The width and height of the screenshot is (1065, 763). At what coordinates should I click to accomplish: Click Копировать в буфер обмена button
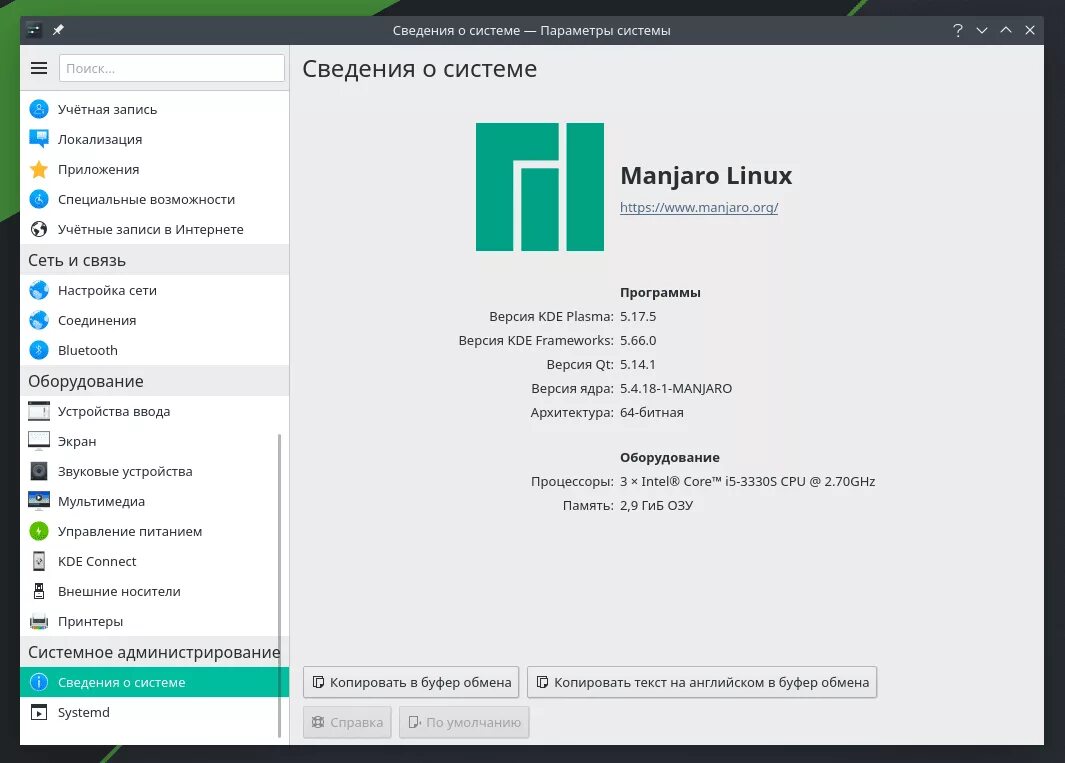(x=411, y=681)
